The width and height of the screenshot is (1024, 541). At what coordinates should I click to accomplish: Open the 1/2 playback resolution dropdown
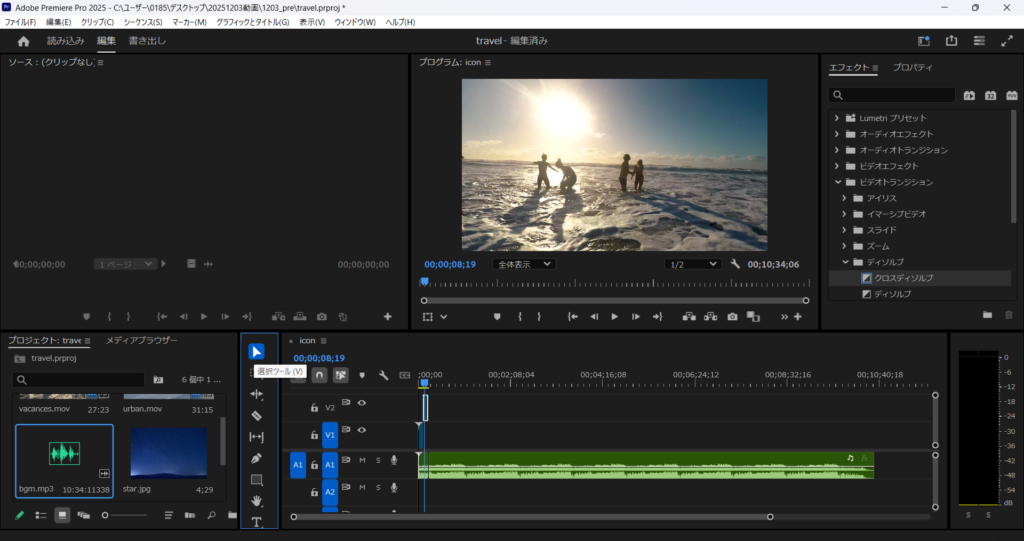[693, 264]
